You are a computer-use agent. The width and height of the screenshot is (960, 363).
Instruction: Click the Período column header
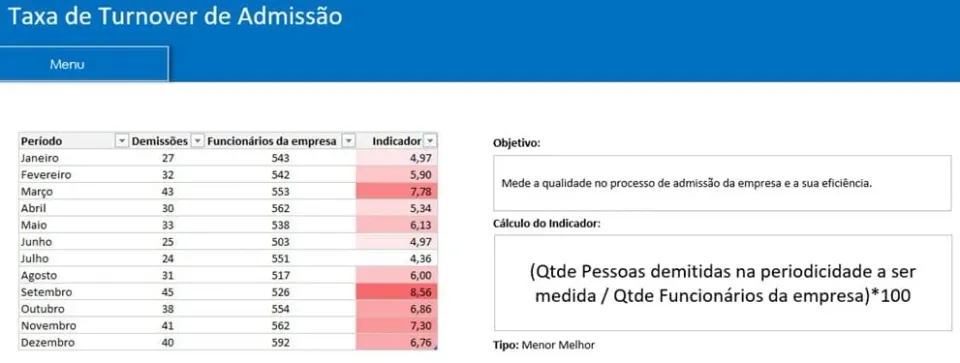pos(67,141)
